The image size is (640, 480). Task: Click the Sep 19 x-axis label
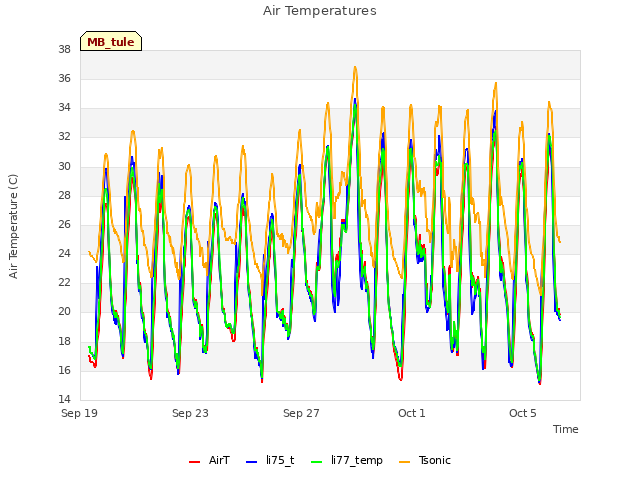[80, 413]
